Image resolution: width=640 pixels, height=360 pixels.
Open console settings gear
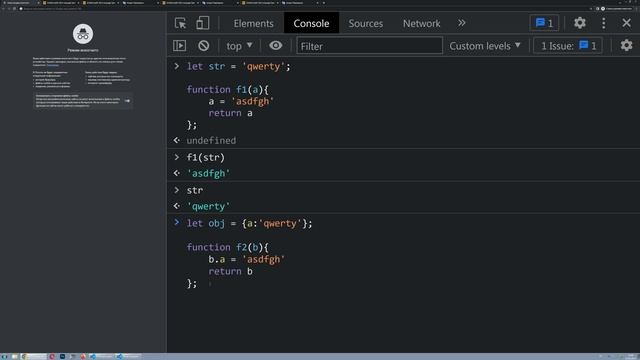pyautogui.click(x=626, y=45)
